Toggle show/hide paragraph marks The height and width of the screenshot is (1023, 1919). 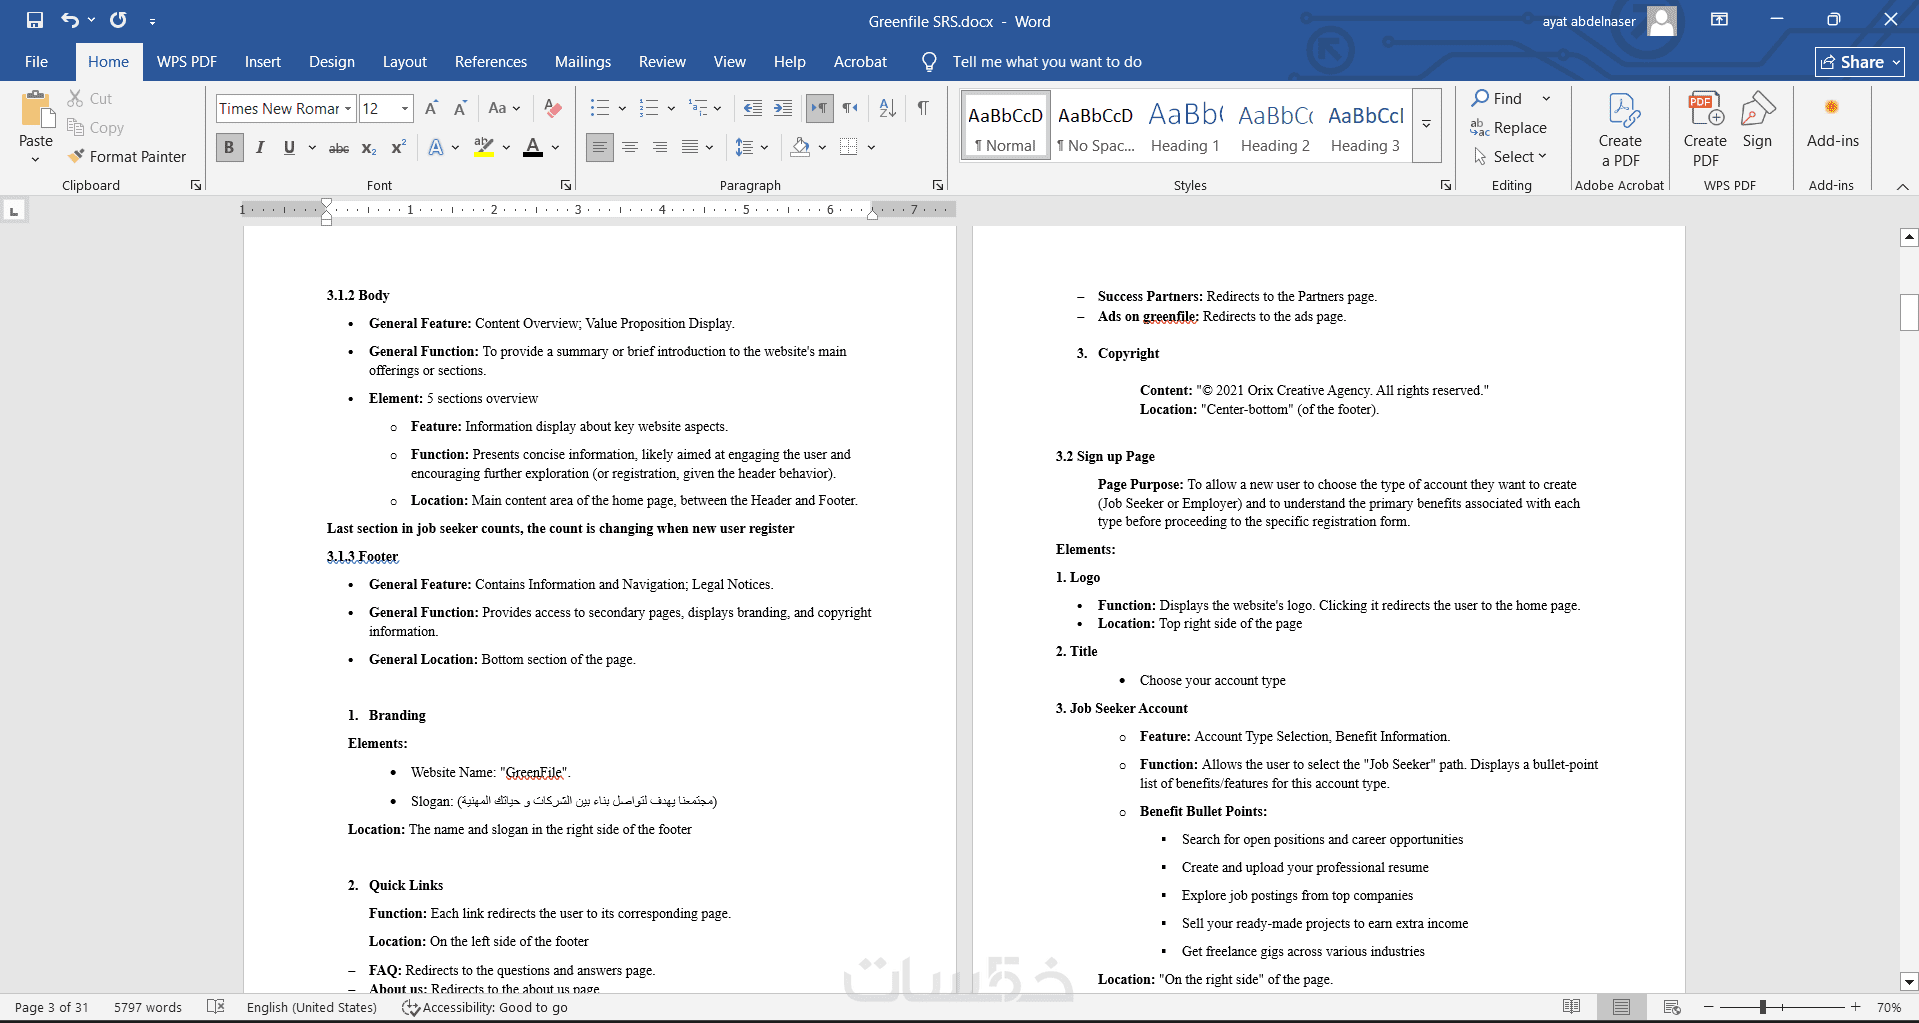coord(923,108)
